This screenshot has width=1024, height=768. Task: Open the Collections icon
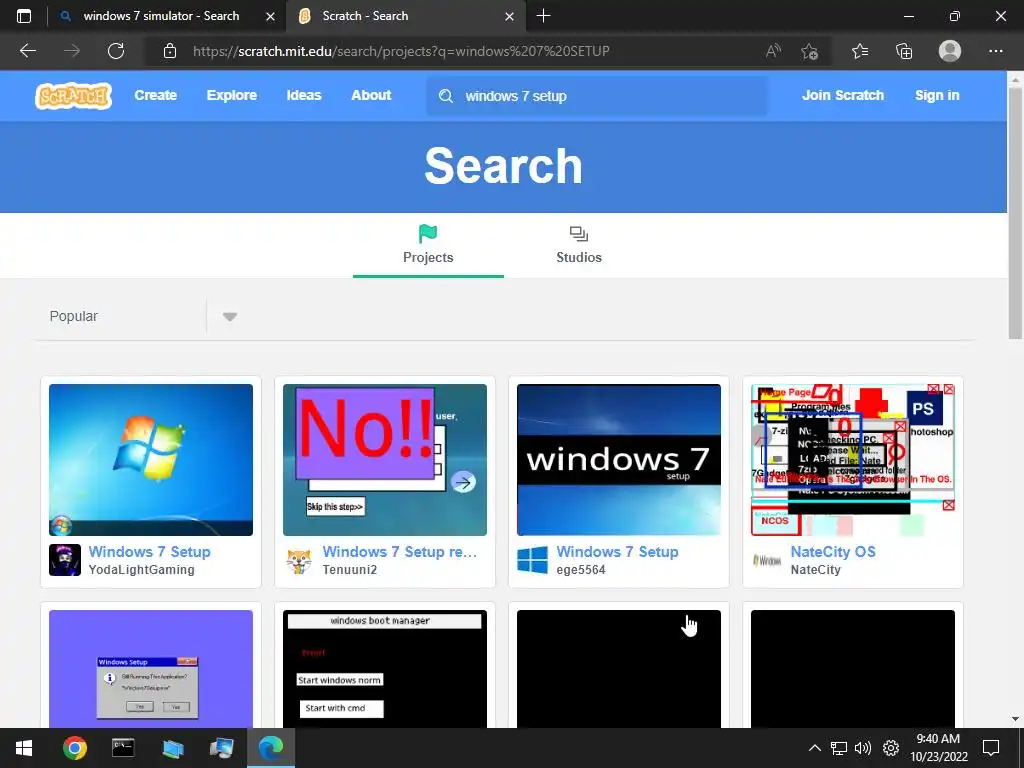click(904, 51)
